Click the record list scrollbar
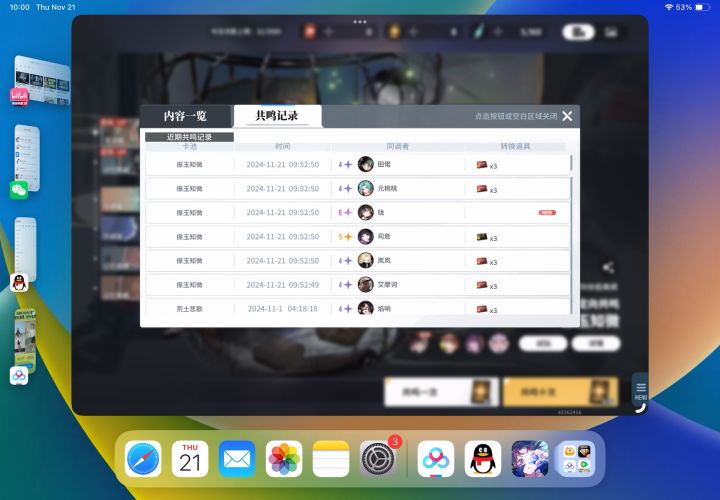 point(571,234)
